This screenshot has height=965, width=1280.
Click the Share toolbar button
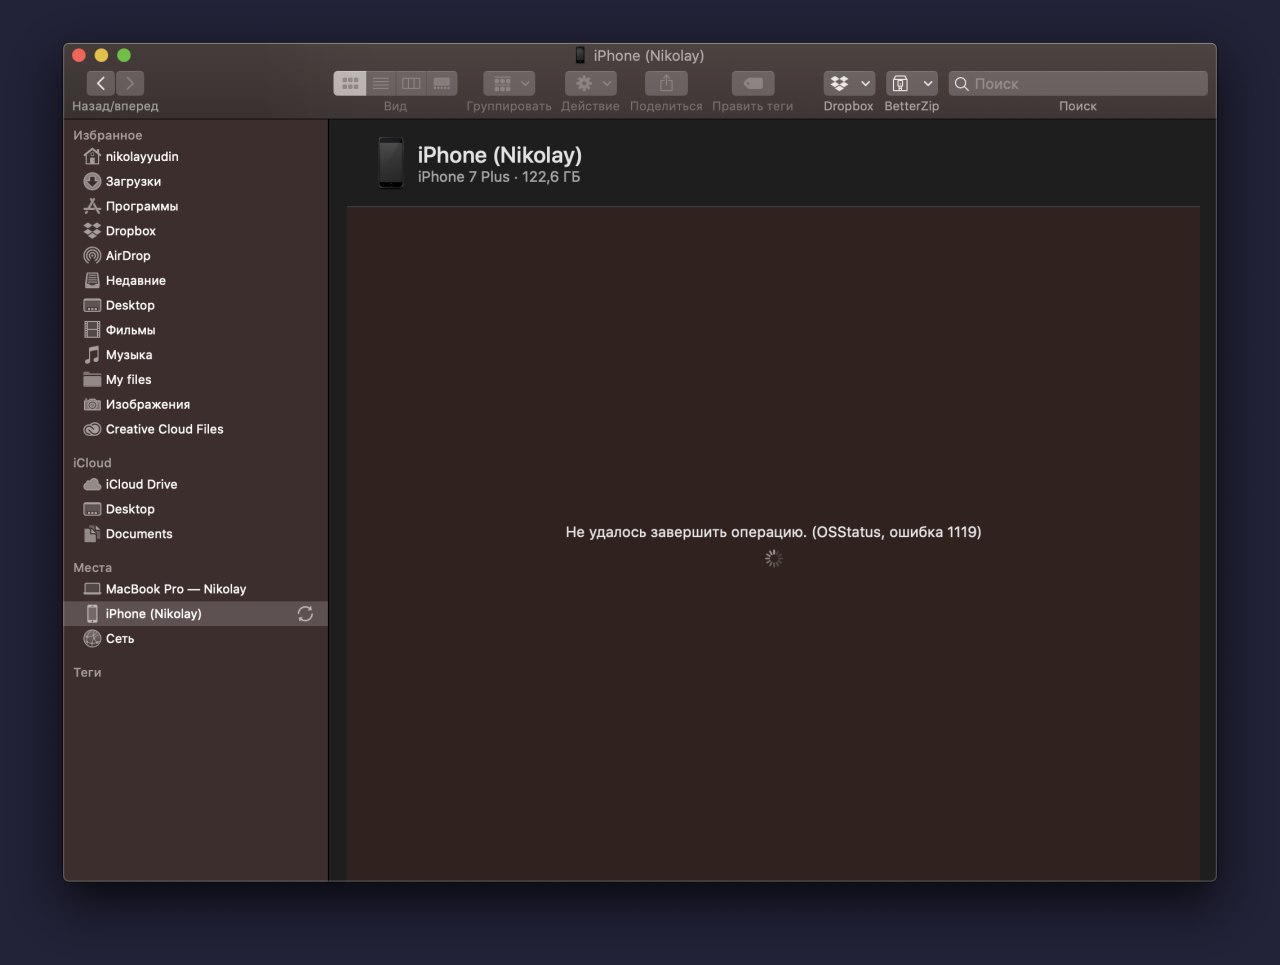[666, 83]
